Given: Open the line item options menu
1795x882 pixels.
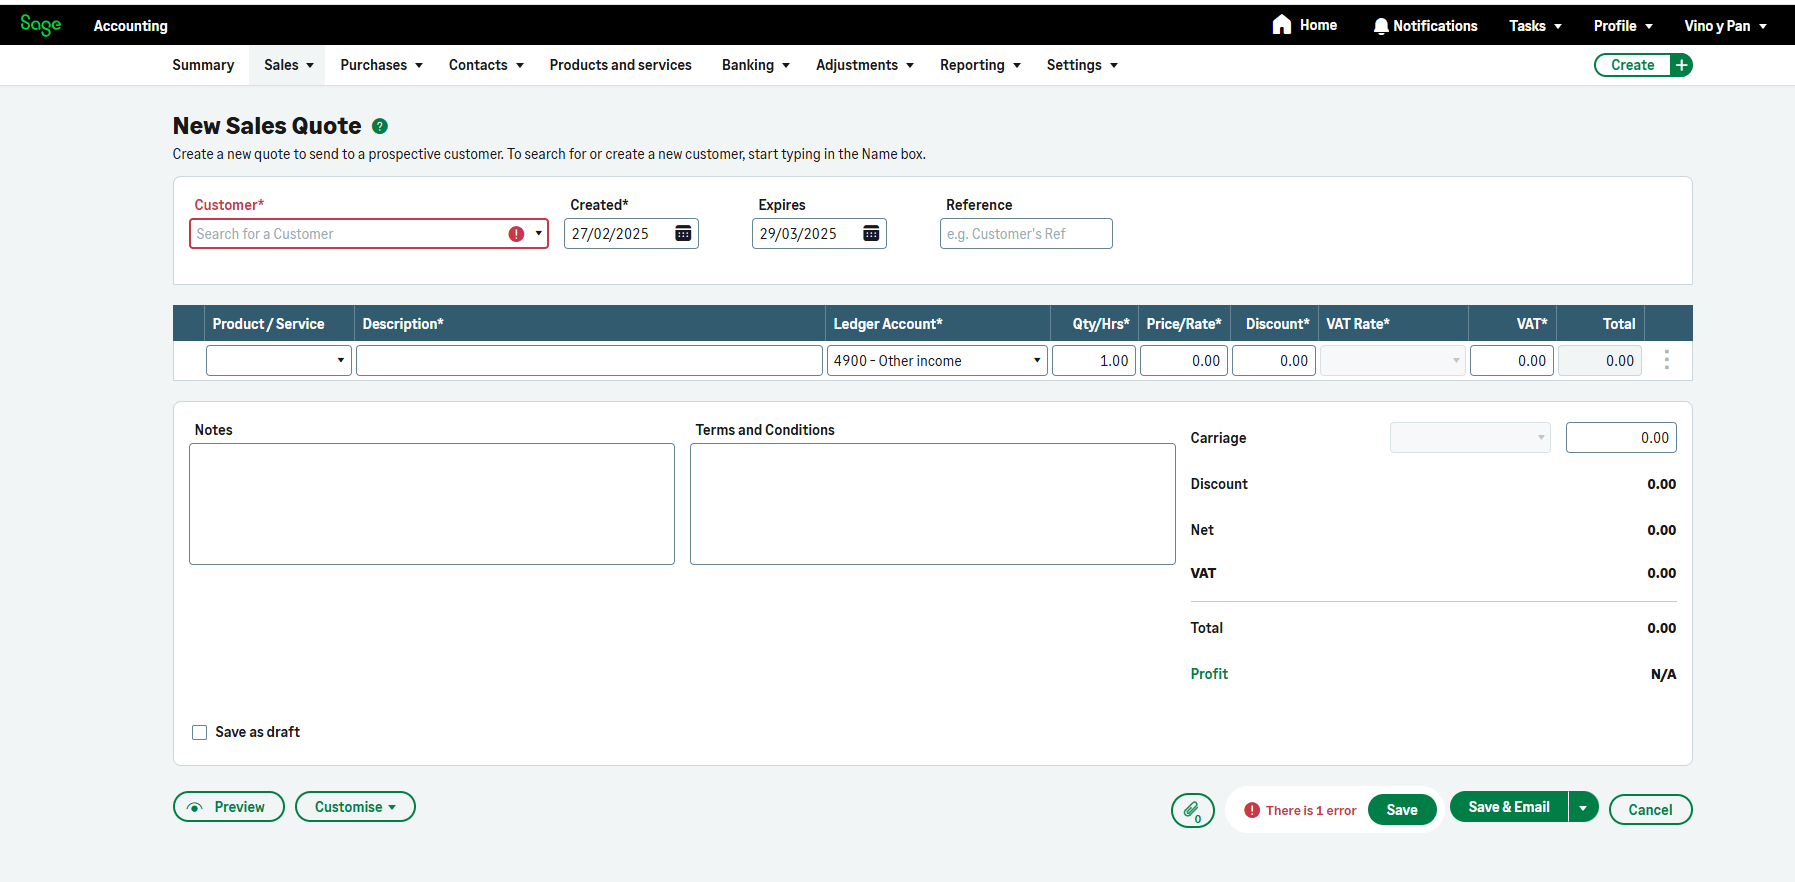Looking at the screenshot, I should tap(1666, 360).
